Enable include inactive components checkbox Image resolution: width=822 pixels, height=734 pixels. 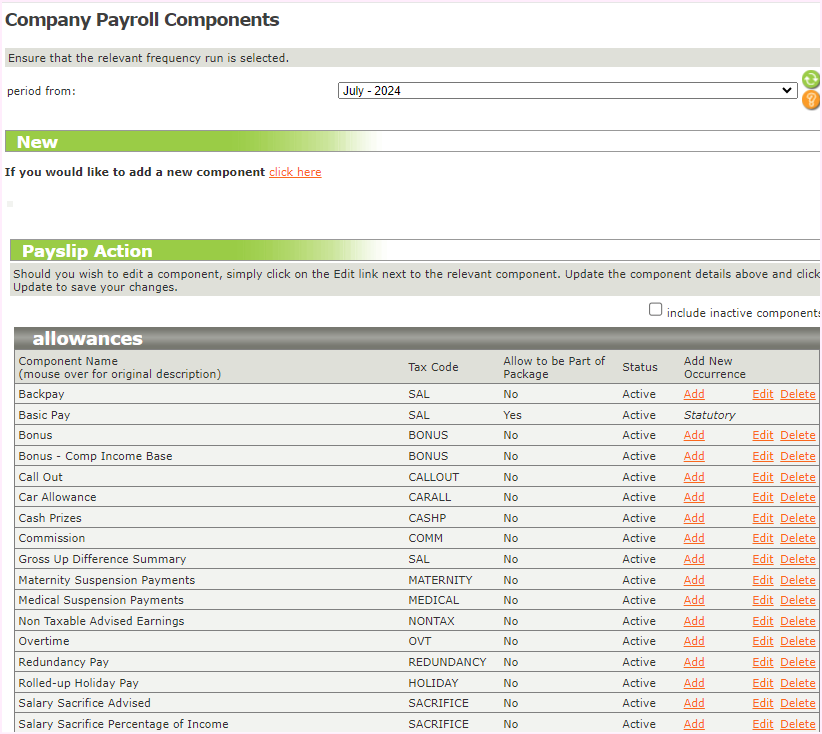[x=656, y=310]
